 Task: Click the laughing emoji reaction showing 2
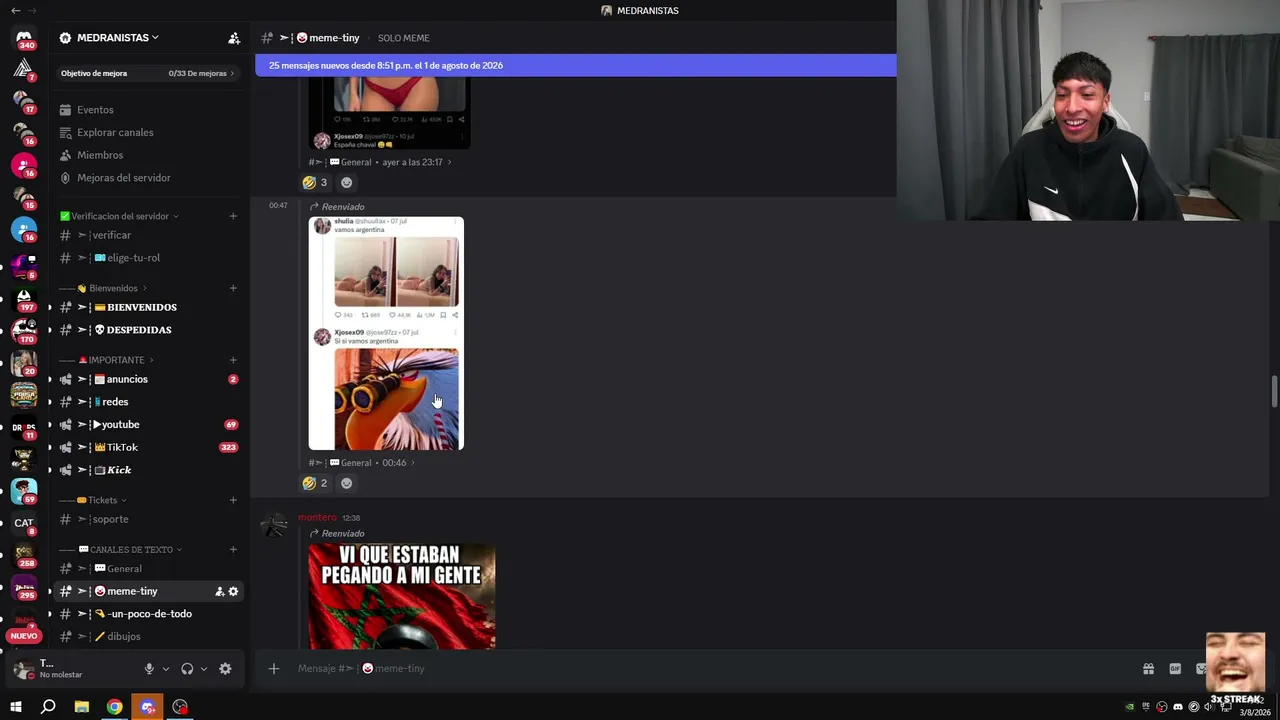315,483
